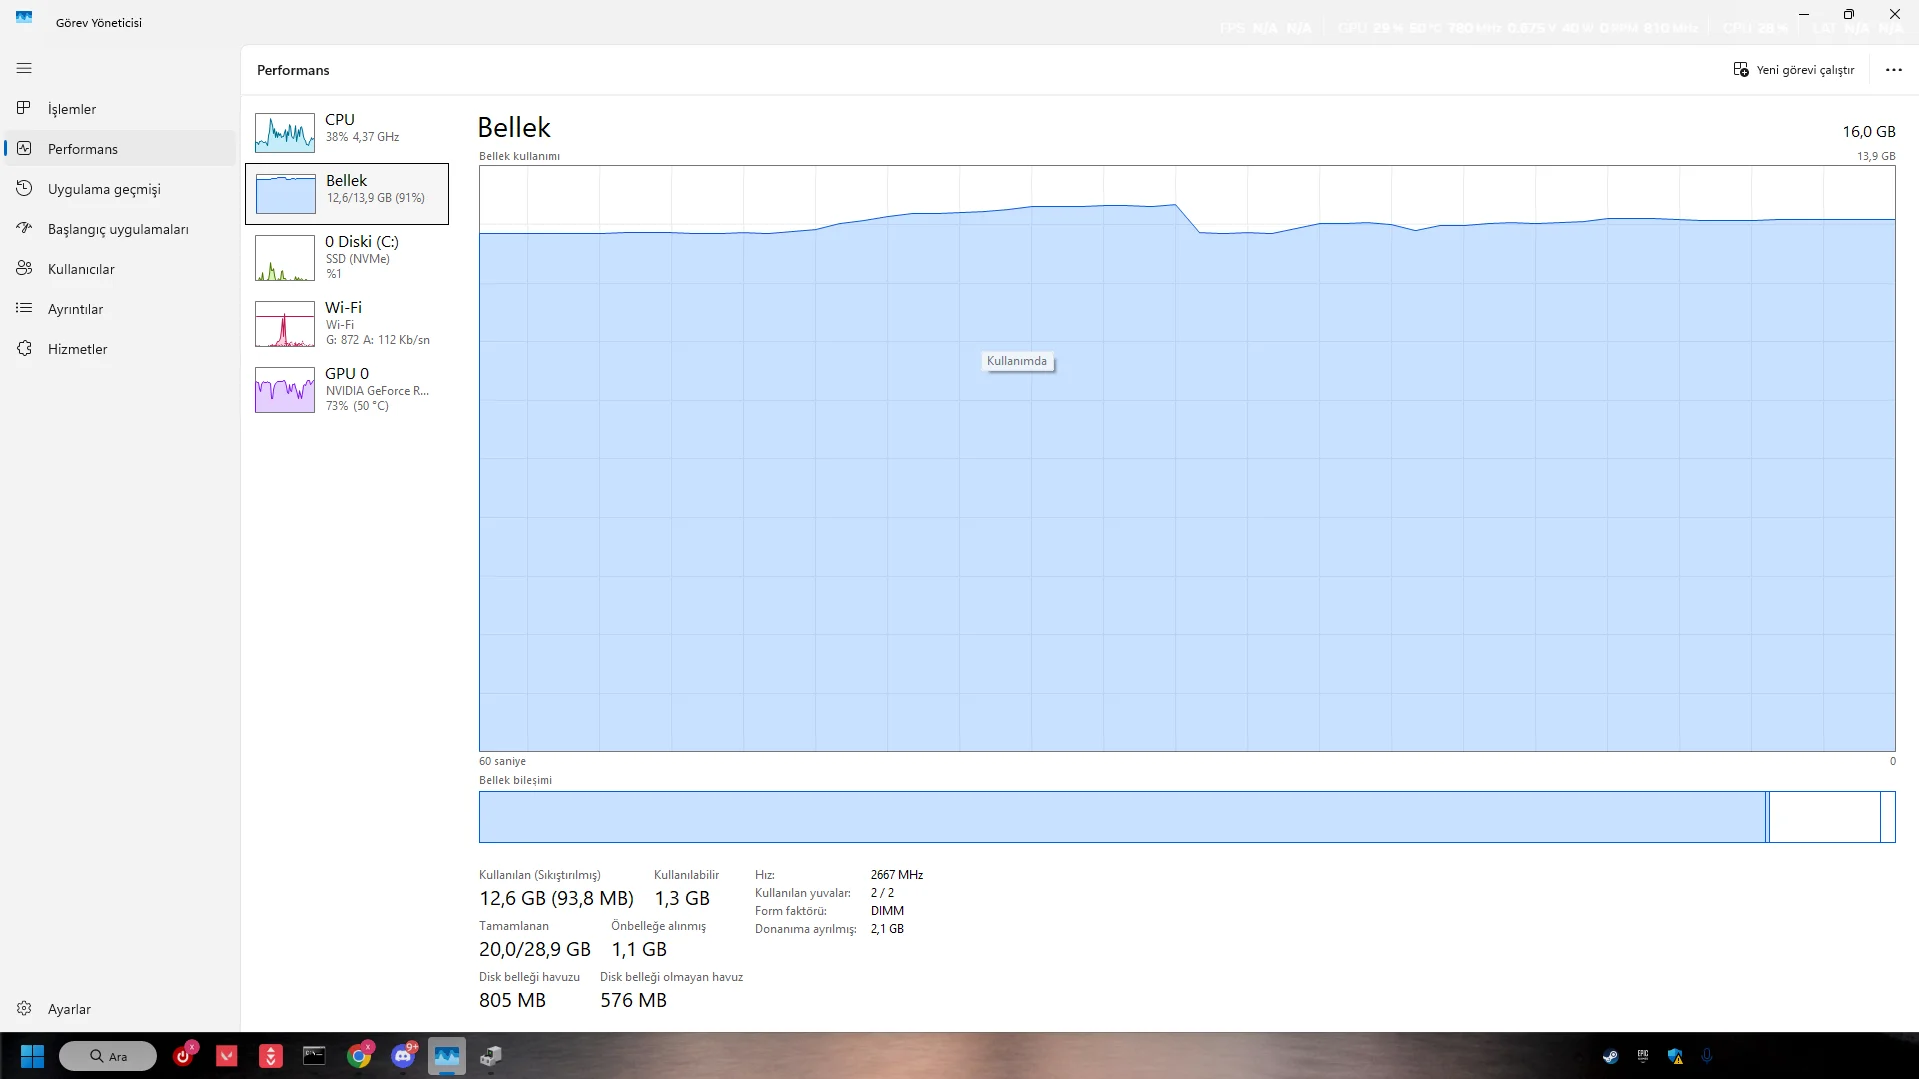Screen dimensions: 1919x1079
Task: Click the 0 Diski (C:) title
Action: point(362,242)
